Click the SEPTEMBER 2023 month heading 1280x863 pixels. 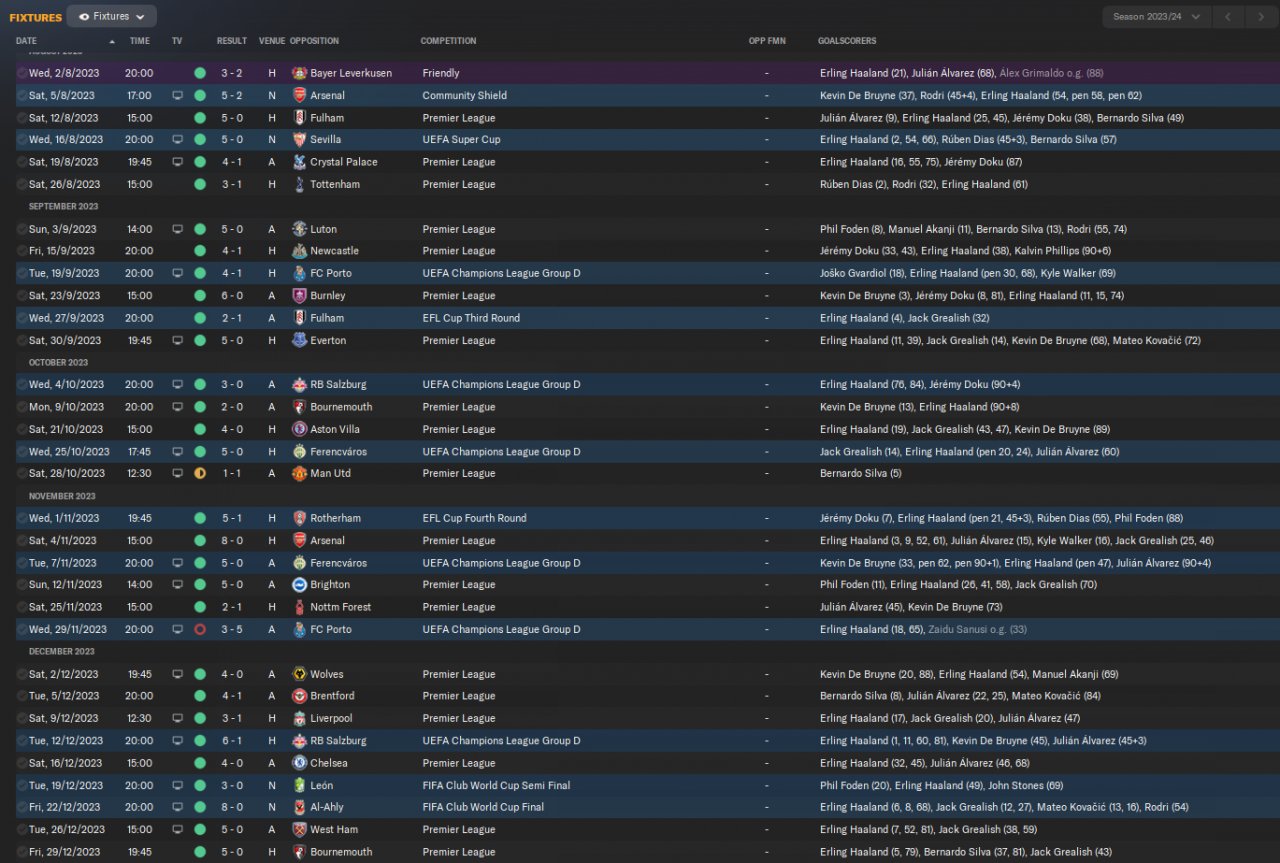point(64,207)
